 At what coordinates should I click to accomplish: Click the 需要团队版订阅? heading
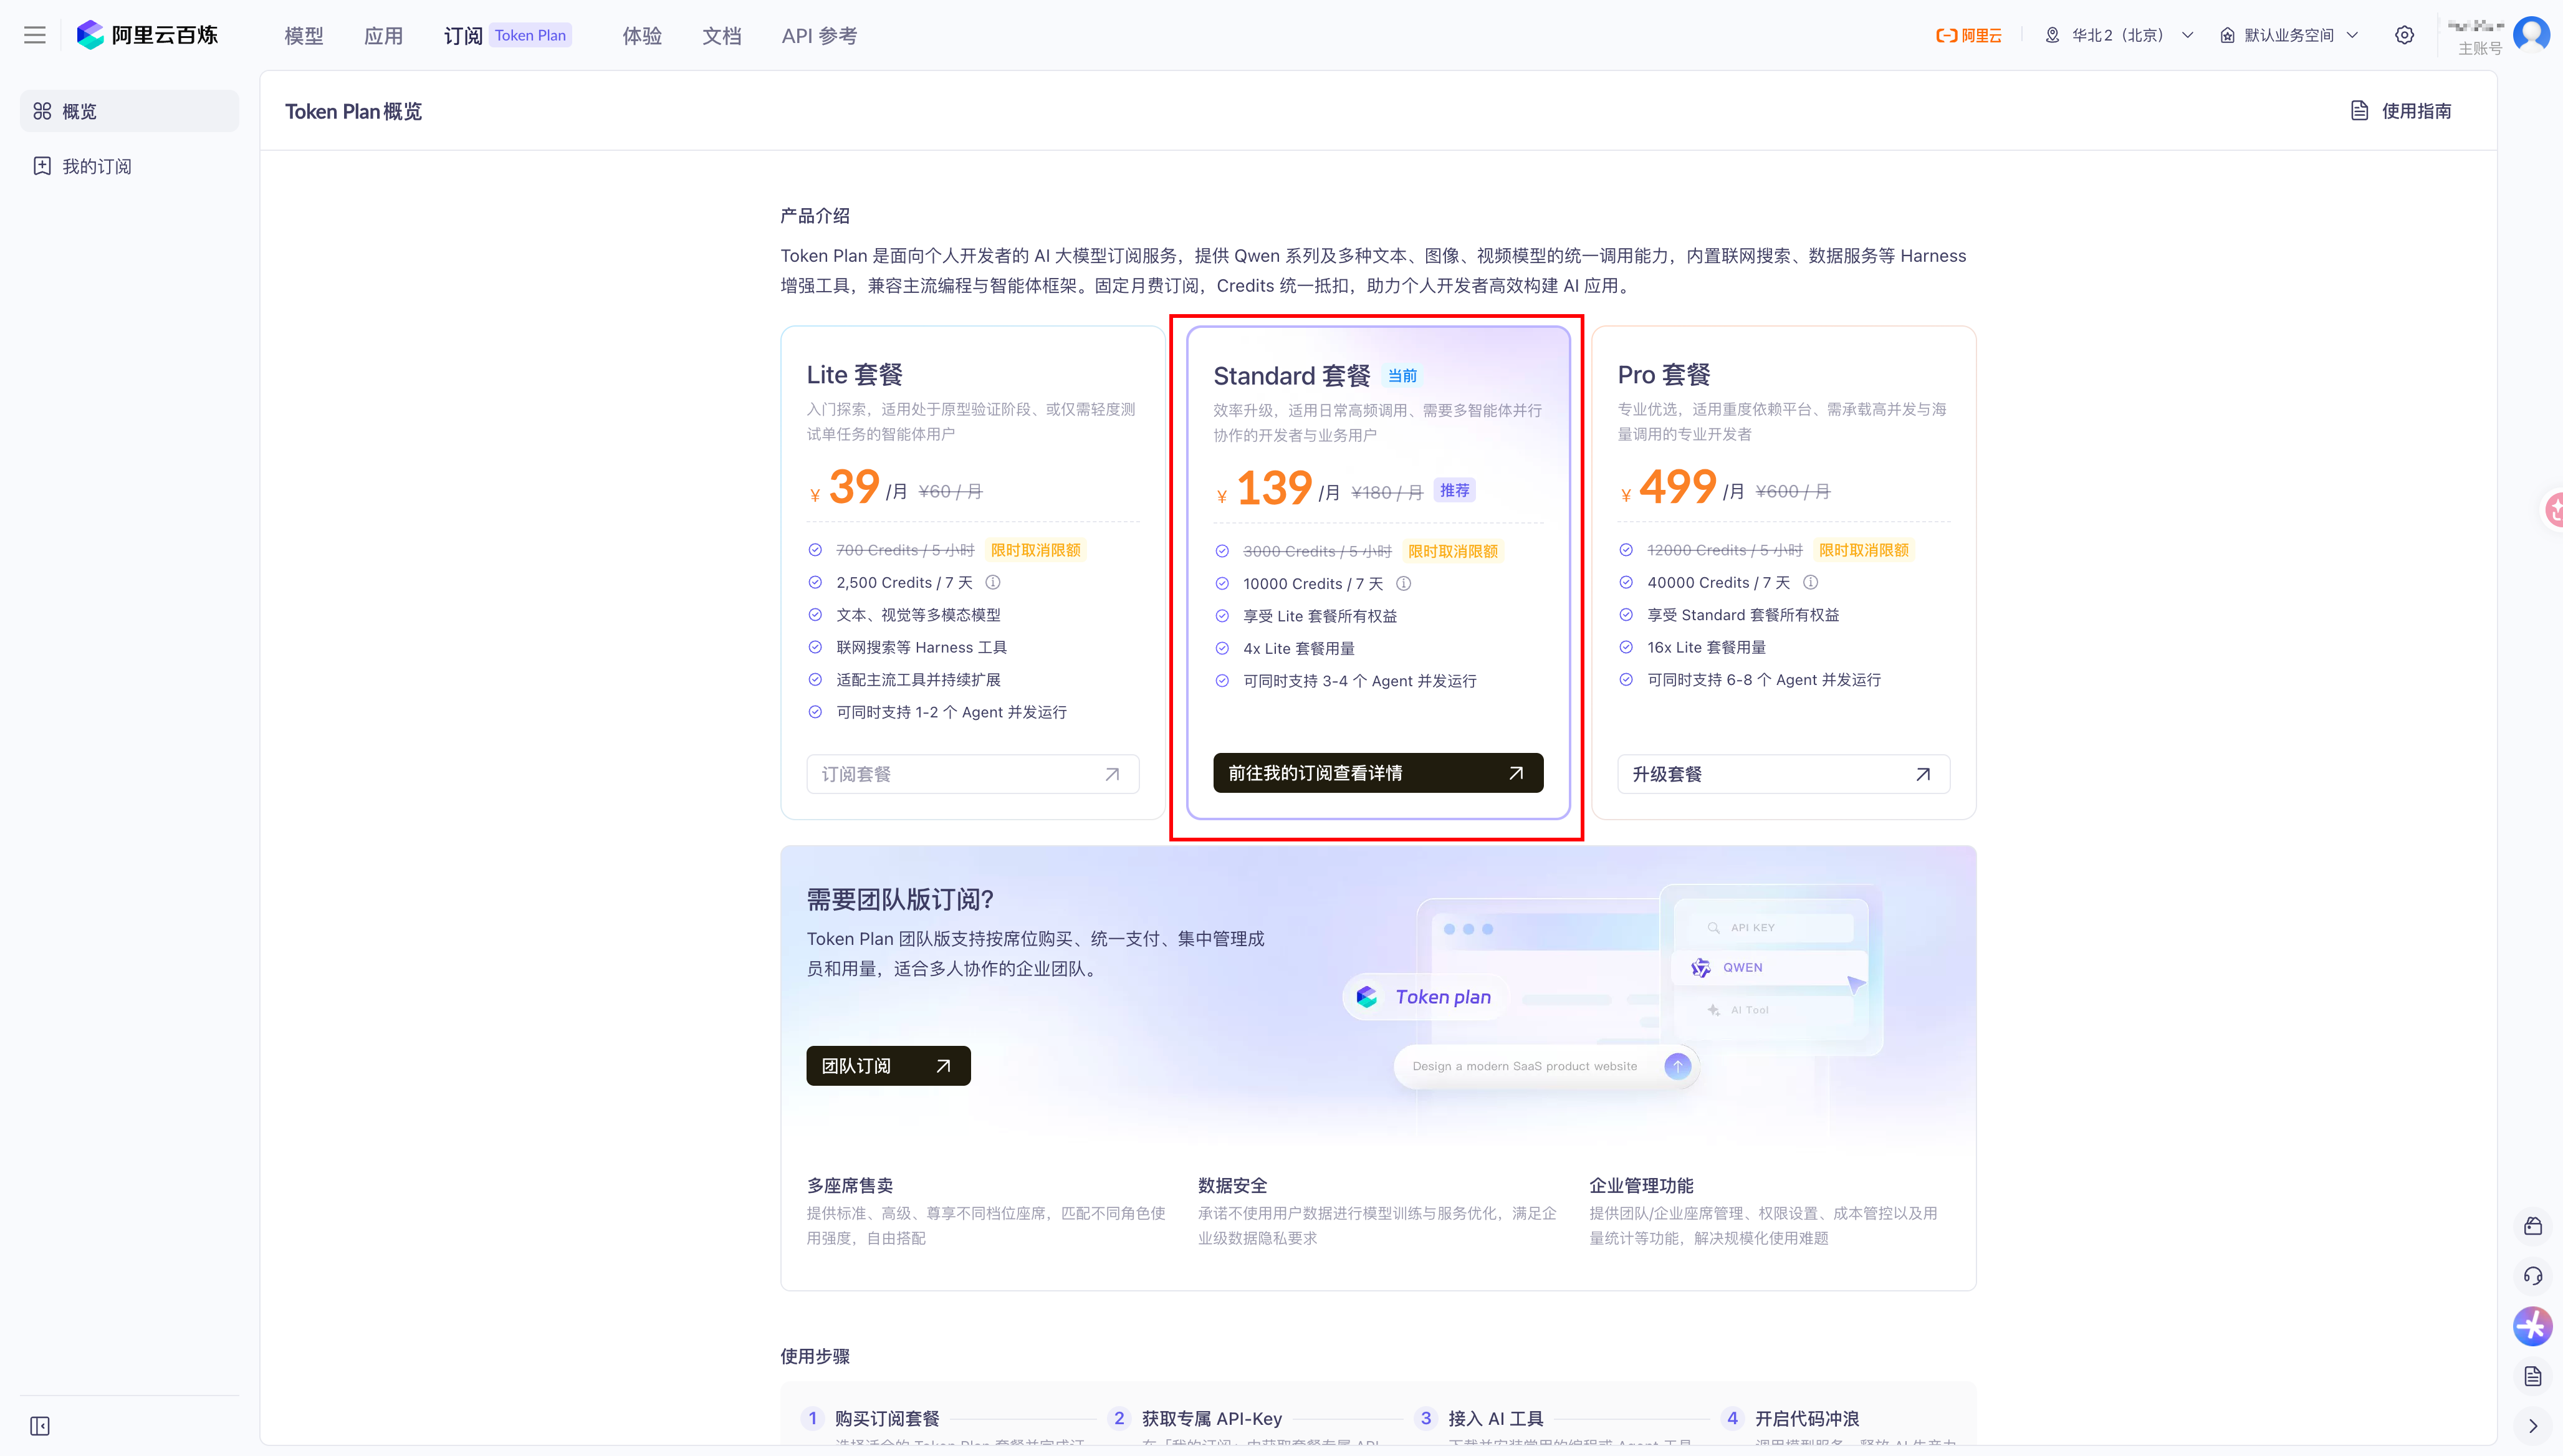pyautogui.click(x=900, y=900)
